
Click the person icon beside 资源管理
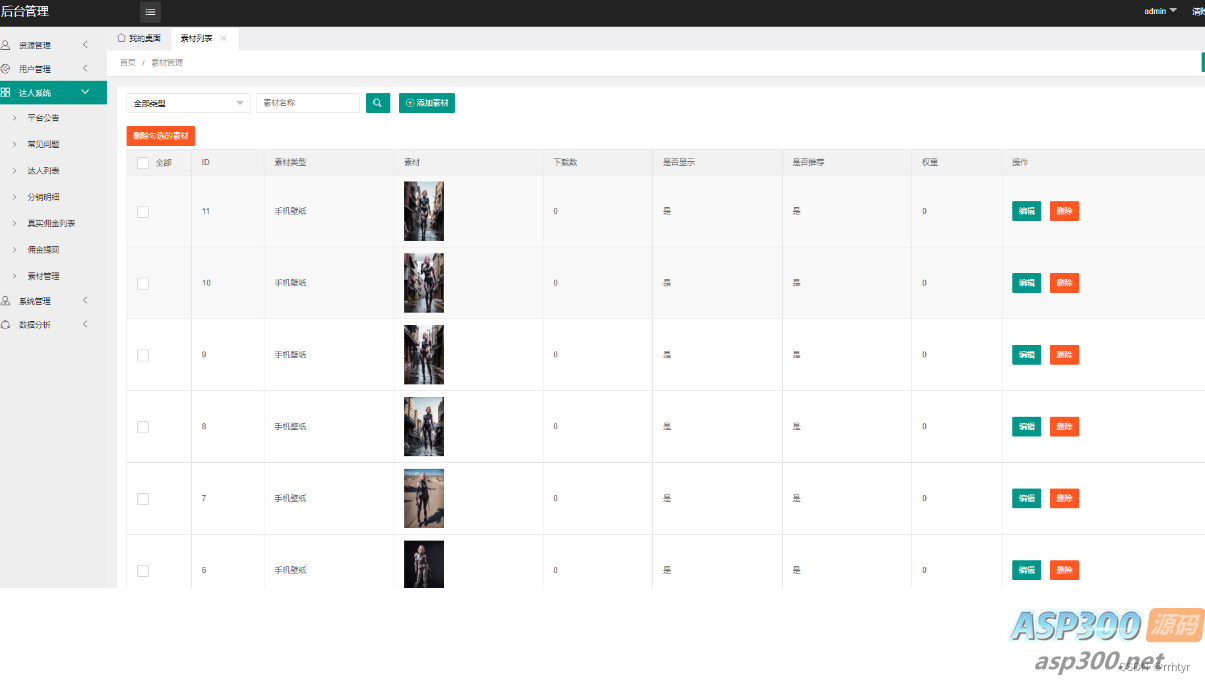click(x=6, y=45)
